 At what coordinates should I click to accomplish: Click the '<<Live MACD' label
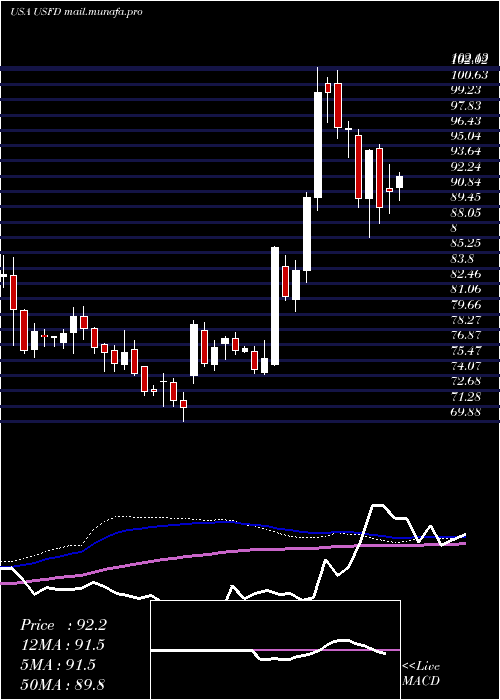click(421, 673)
